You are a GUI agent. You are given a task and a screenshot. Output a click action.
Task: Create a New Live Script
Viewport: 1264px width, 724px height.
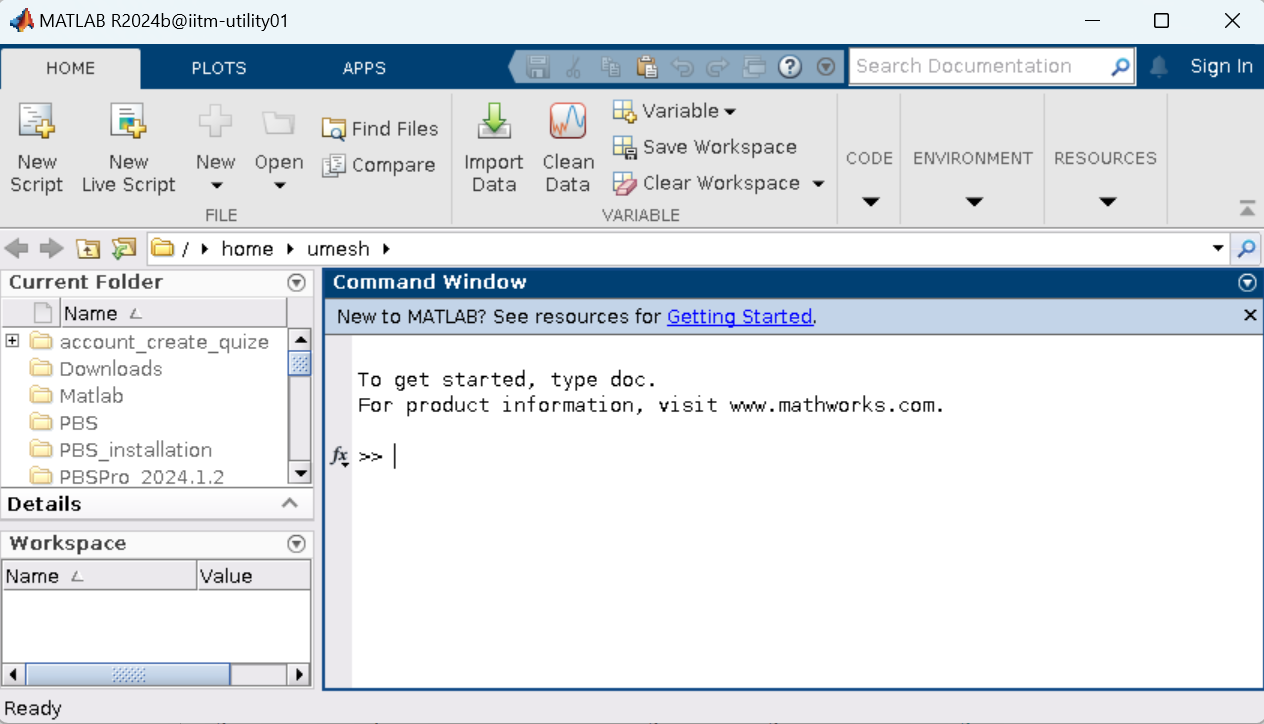(x=128, y=147)
